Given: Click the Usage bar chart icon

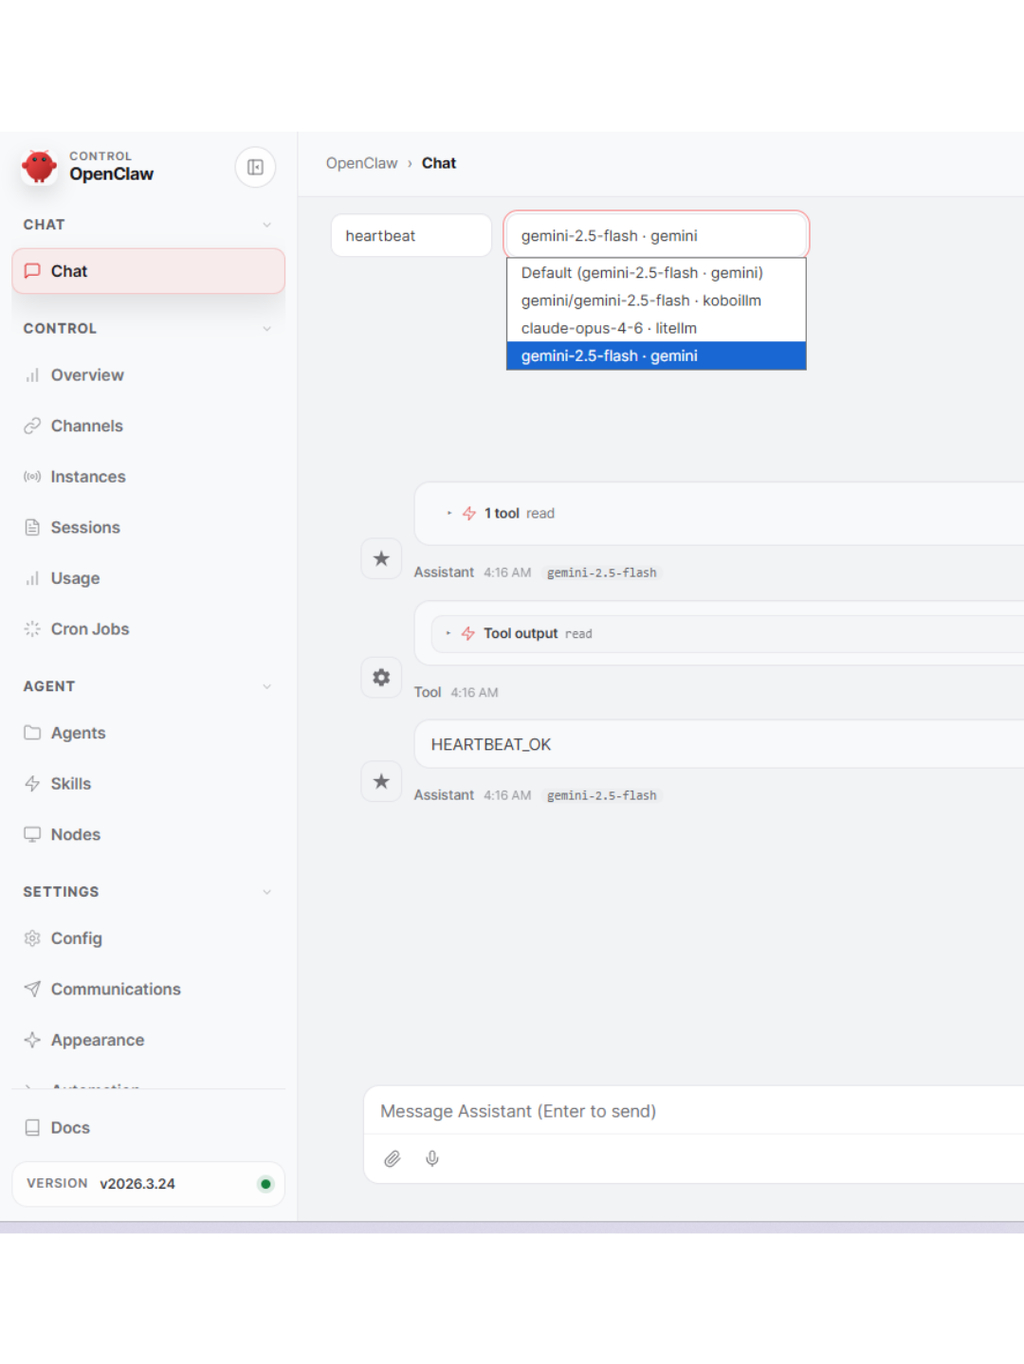Looking at the screenshot, I should click(x=32, y=578).
